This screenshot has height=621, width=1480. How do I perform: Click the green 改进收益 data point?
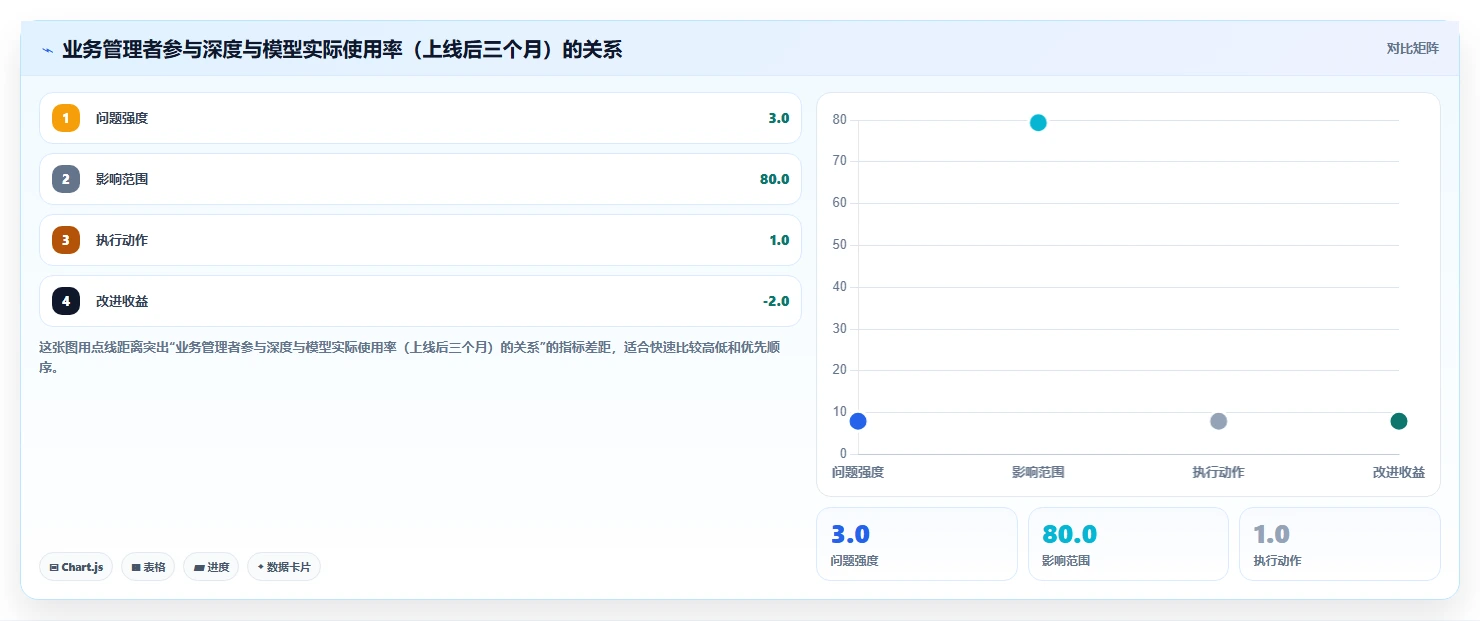pos(1399,421)
